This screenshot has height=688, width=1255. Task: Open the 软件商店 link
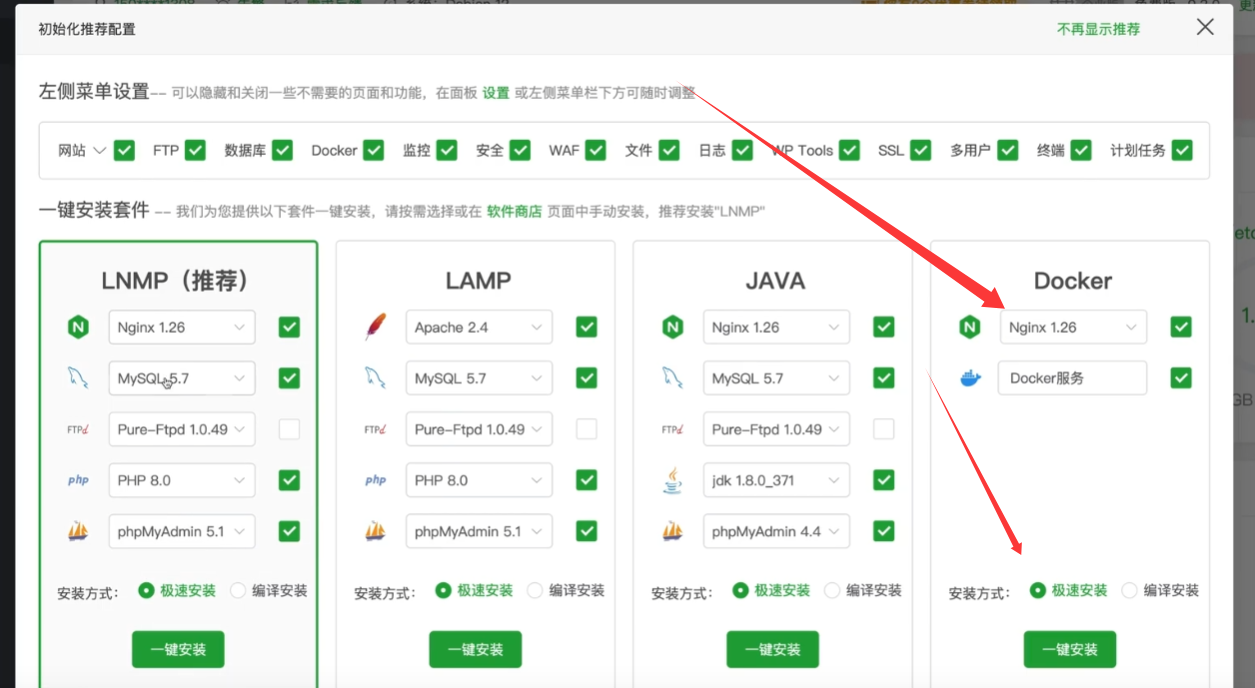click(x=514, y=211)
